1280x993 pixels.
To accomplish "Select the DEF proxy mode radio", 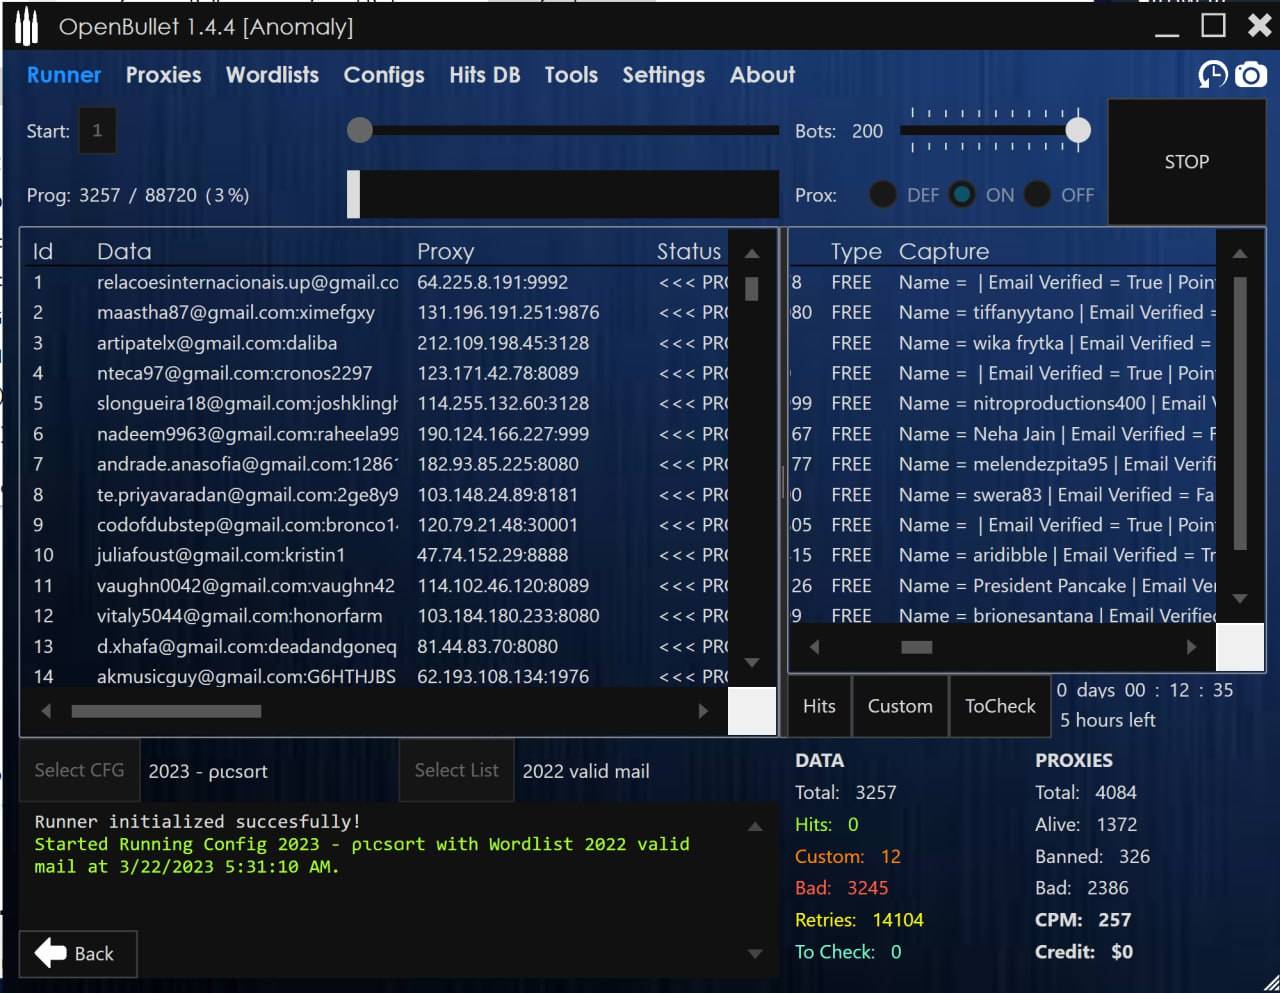I will 882,194.
